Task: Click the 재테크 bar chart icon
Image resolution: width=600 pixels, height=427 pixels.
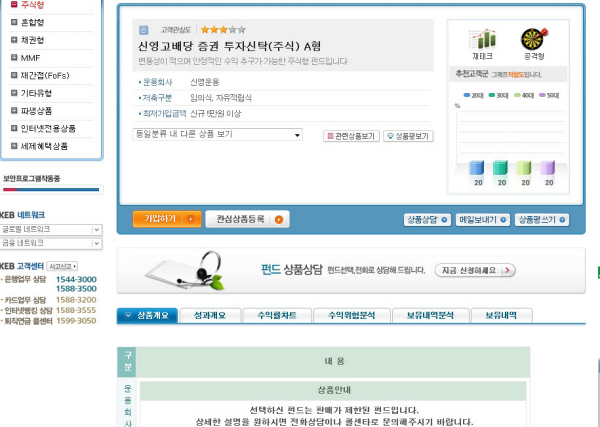Action: tap(483, 39)
